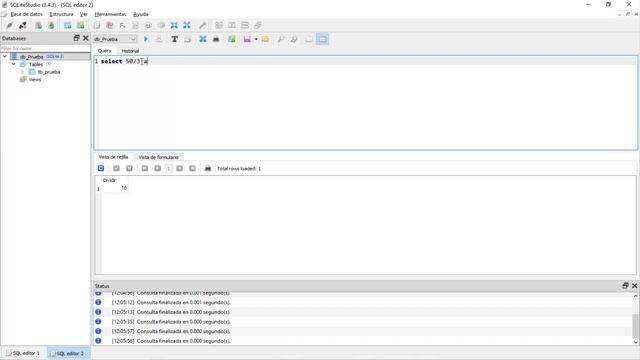Click the status log entry at 12:05:12
The width and height of the screenshot is (640, 360).
pos(171,302)
